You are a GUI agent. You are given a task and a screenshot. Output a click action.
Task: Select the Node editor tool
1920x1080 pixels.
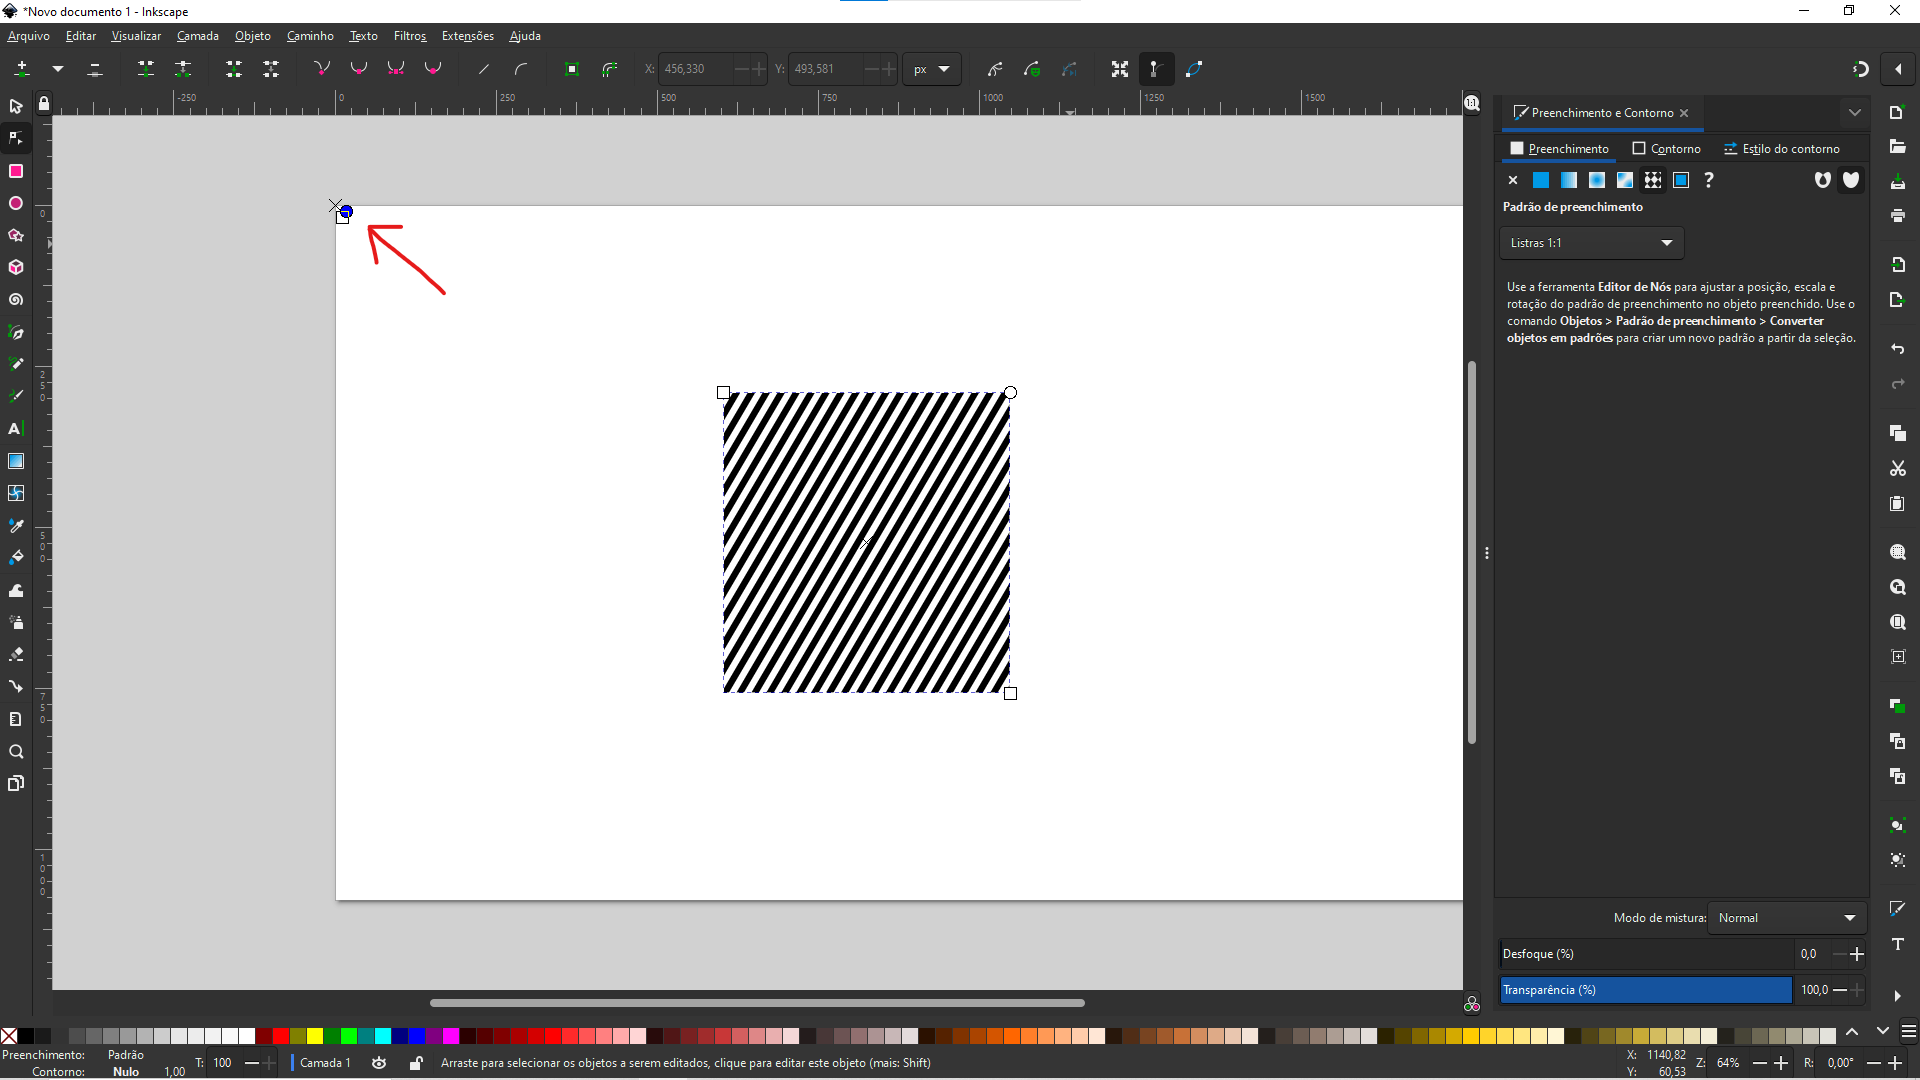tap(16, 138)
